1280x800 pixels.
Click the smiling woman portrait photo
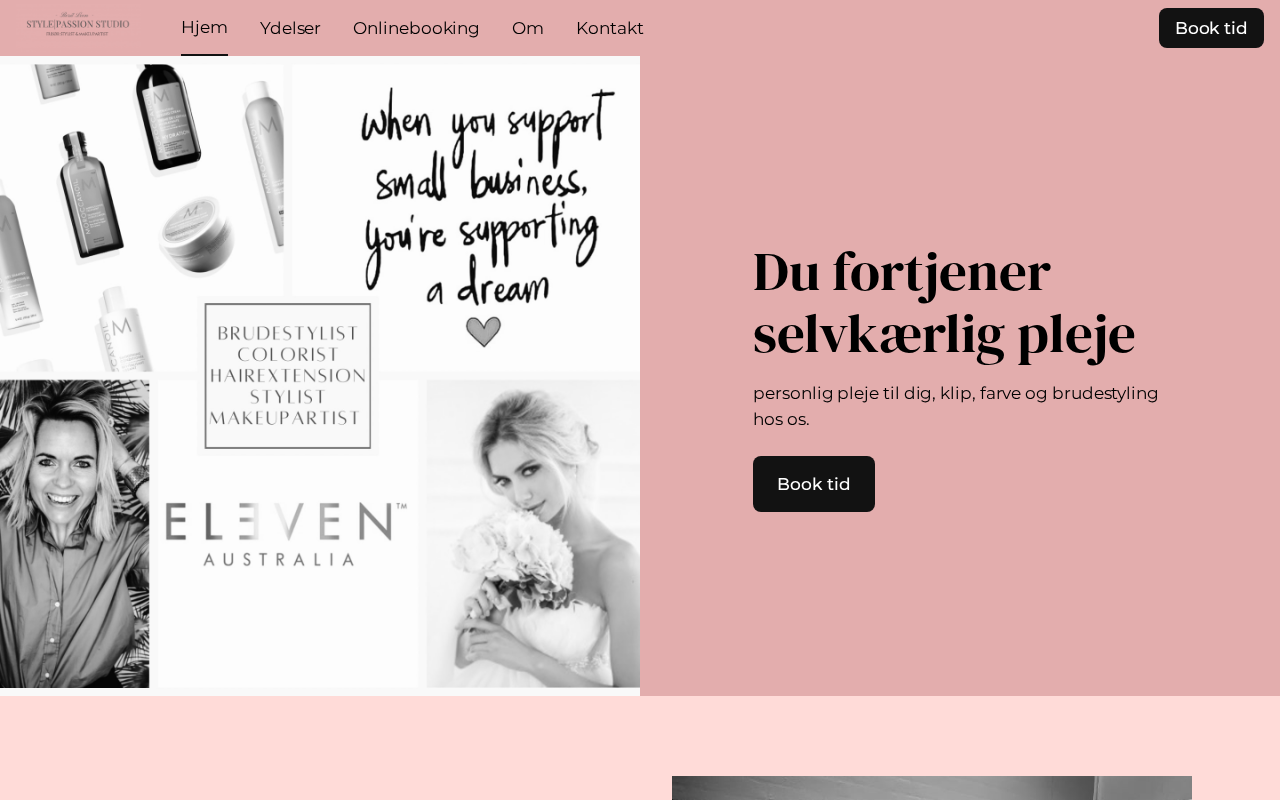[x=74, y=534]
